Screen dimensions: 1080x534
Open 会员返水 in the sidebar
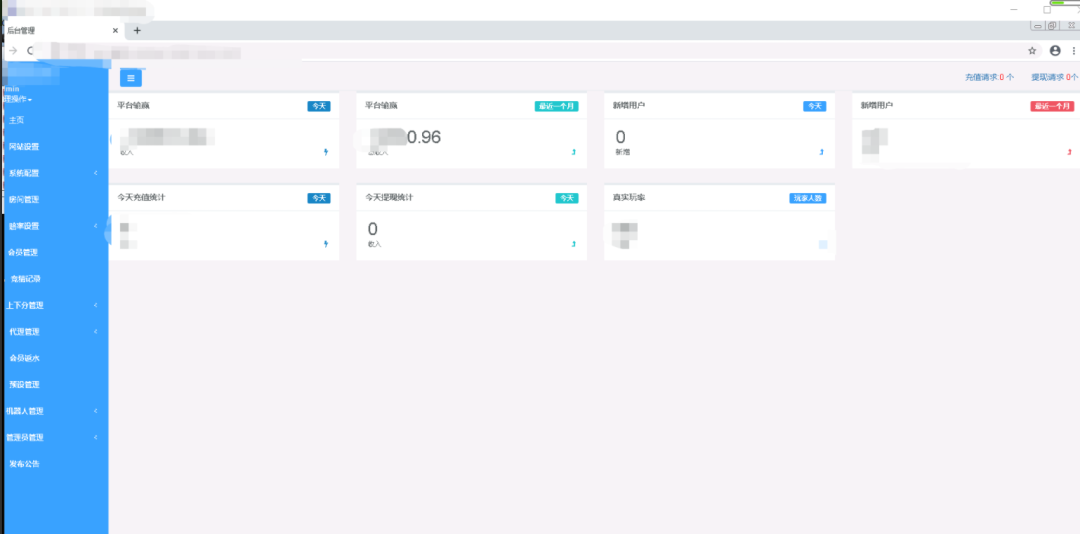click(x=24, y=358)
